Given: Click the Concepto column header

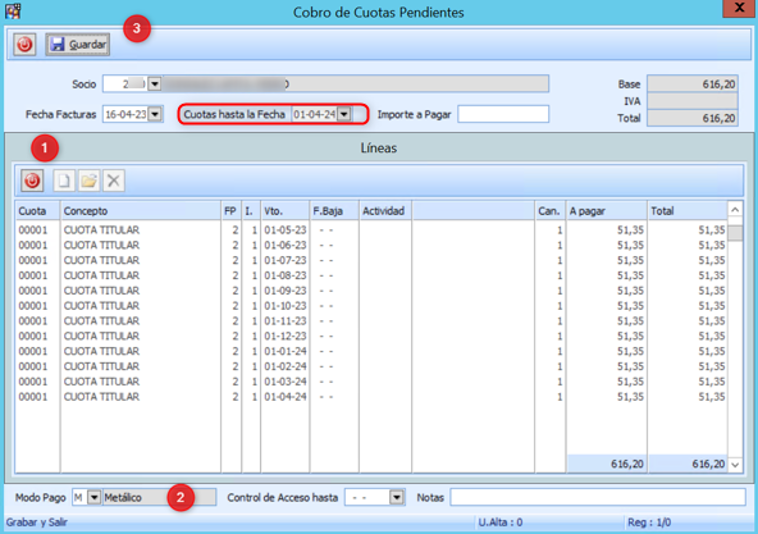Looking at the screenshot, I should click(140, 211).
